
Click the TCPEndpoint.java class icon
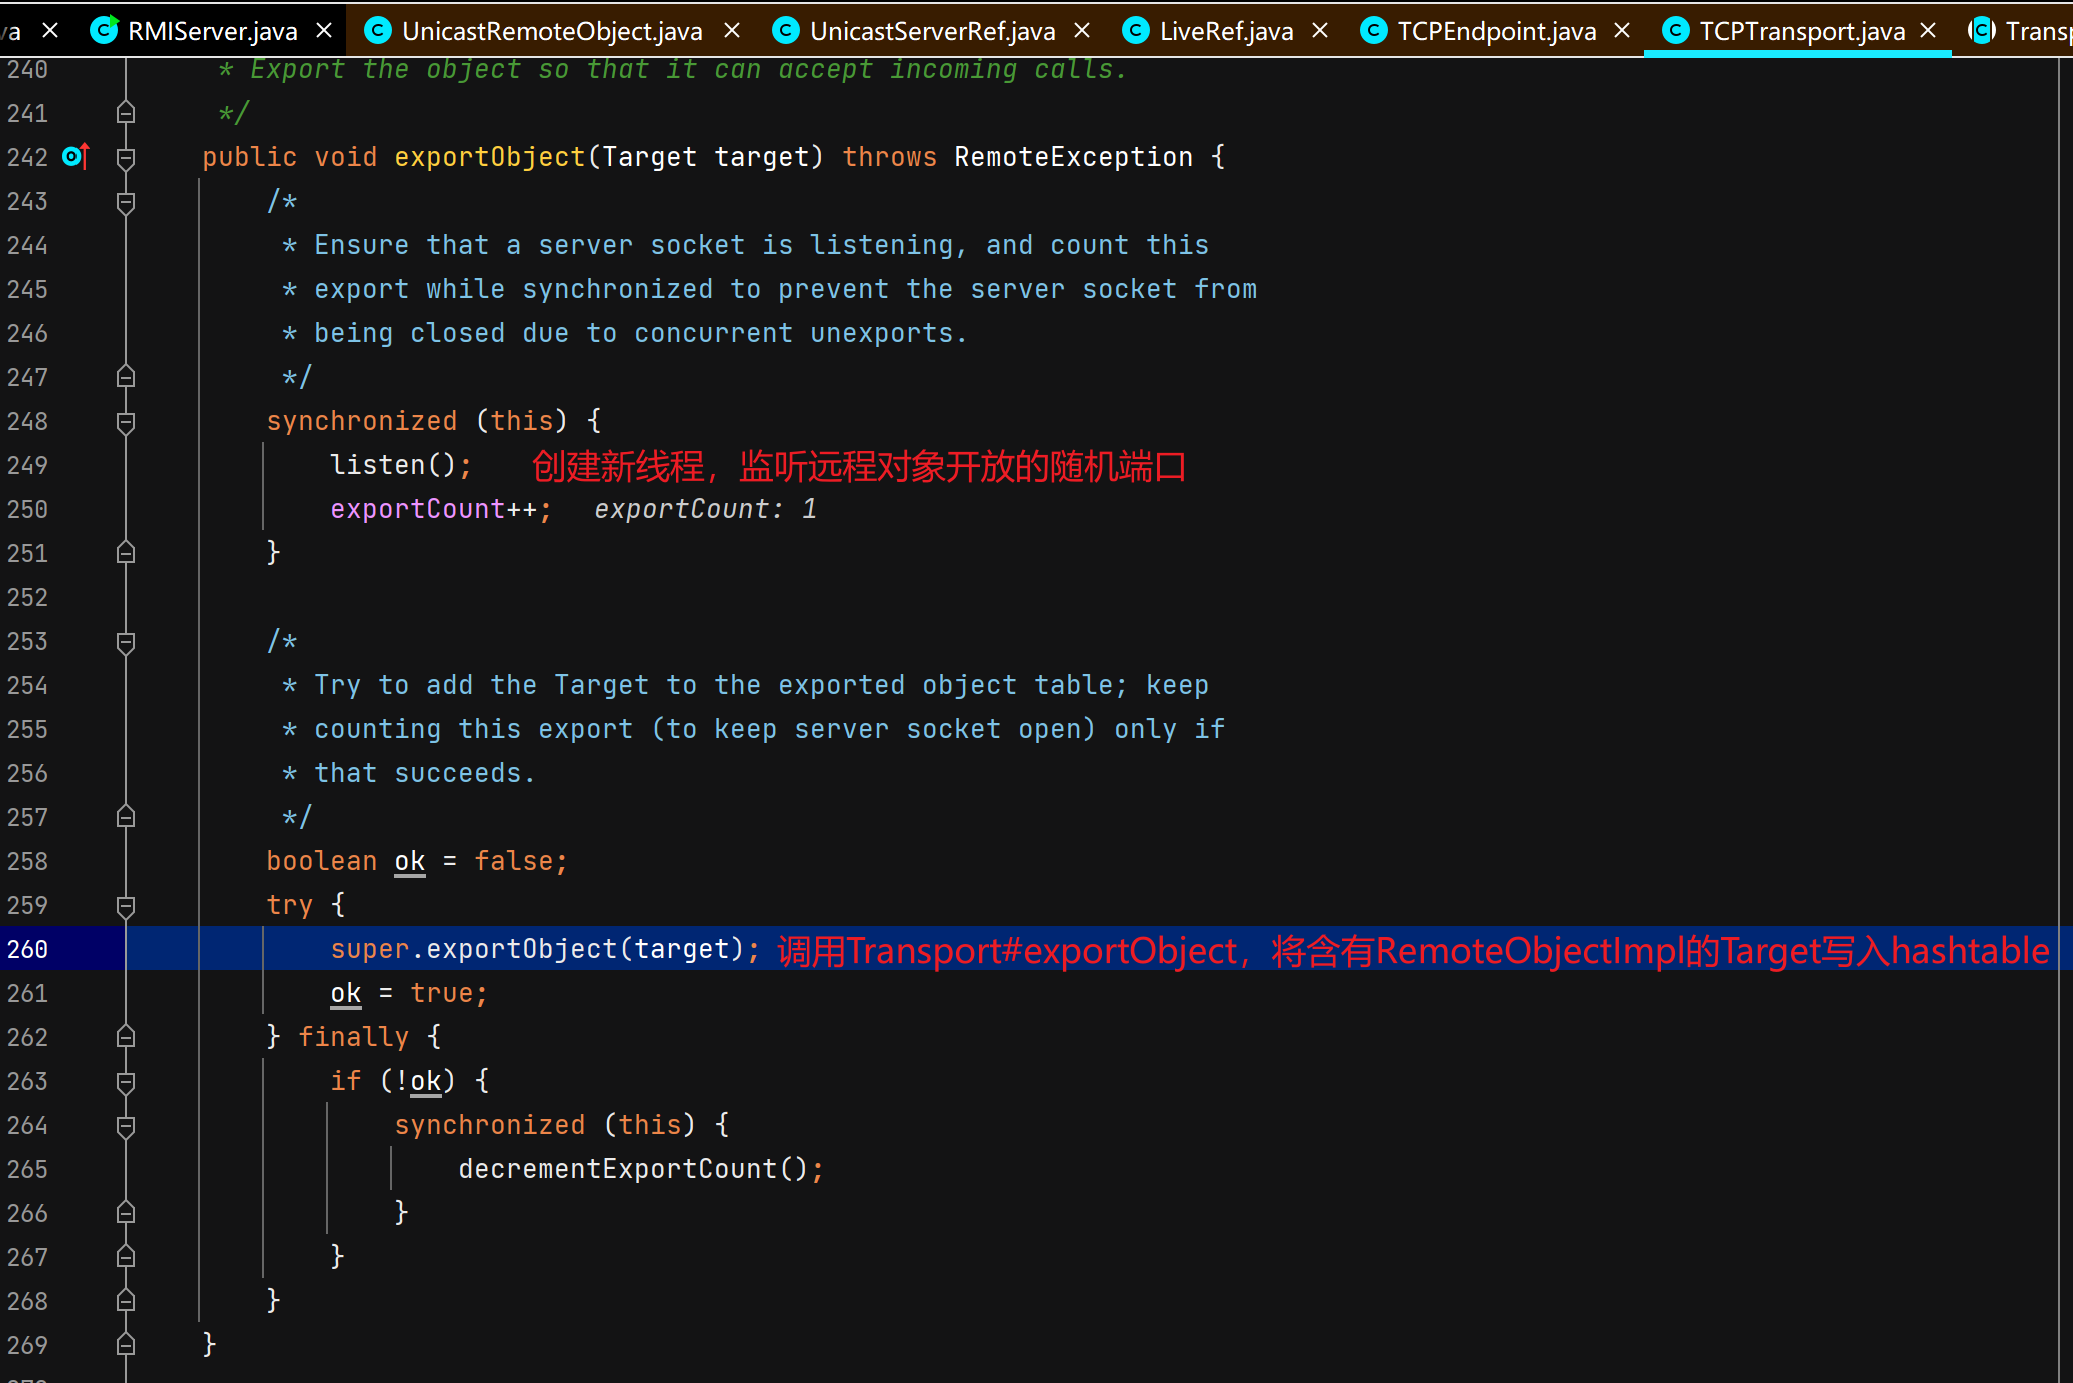click(1375, 31)
